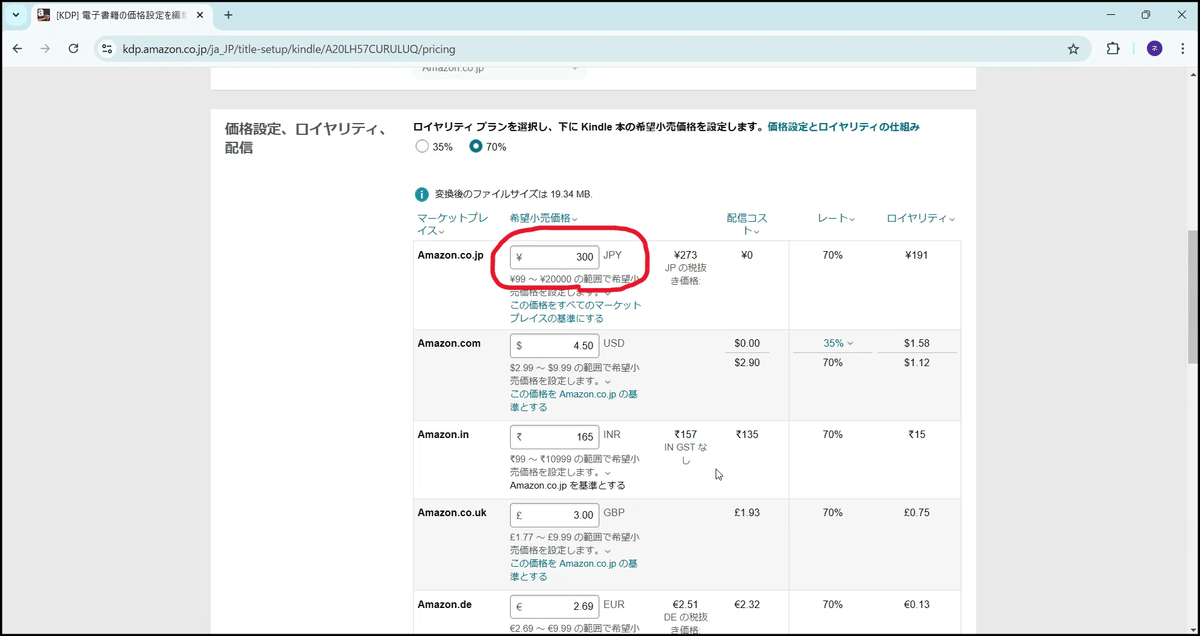Click the Amazon.co.uk この価格を Amazon.co.jp の基準とする link
This screenshot has height=636, width=1200.
pyautogui.click(x=574, y=570)
